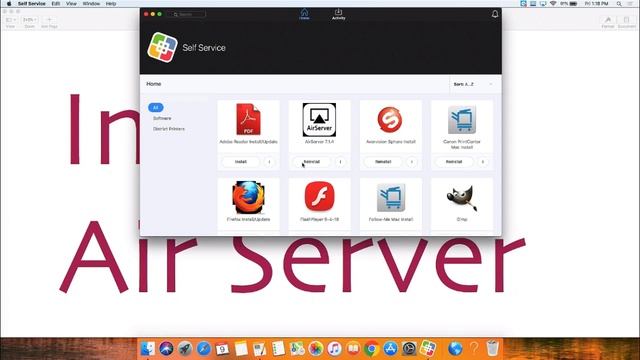
Task: Open System Preferences from the Dock
Action: point(409,349)
